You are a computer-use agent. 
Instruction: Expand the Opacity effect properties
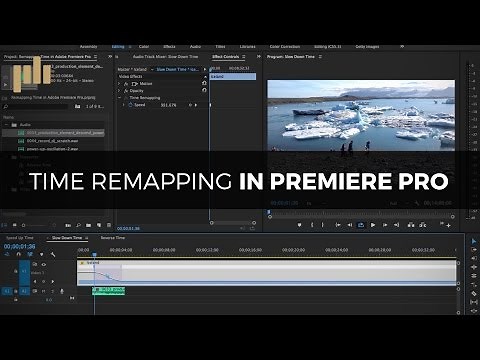119,91
